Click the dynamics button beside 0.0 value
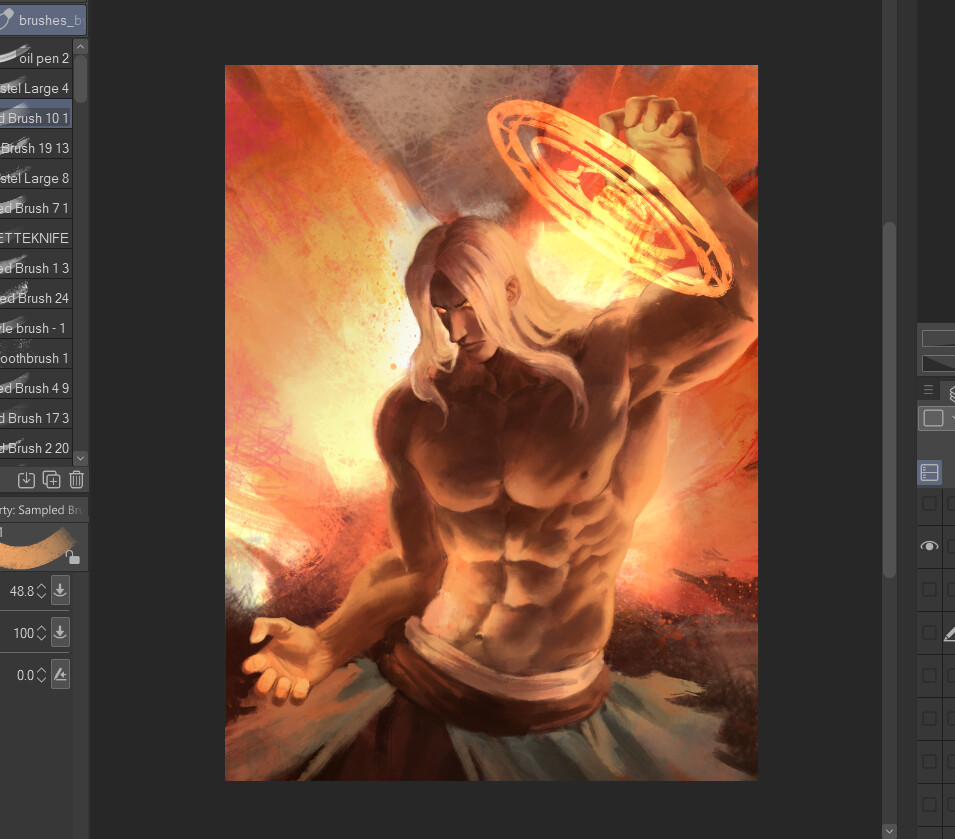This screenshot has width=955, height=839. tap(60, 675)
